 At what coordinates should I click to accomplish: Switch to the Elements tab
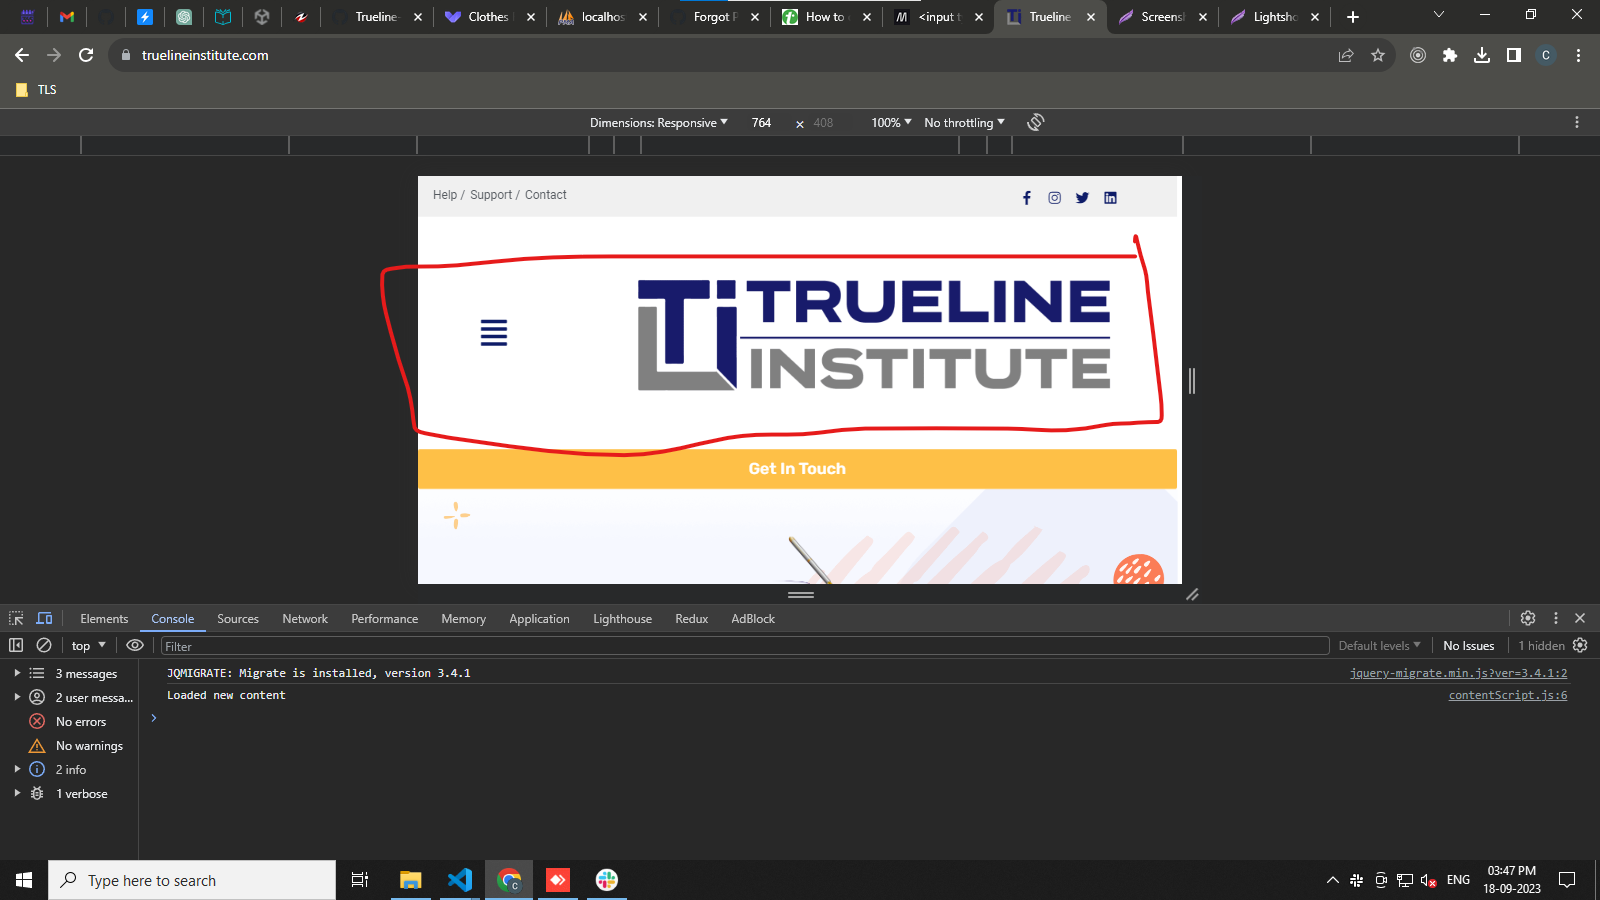pyautogui.click(x=104, y=619)
